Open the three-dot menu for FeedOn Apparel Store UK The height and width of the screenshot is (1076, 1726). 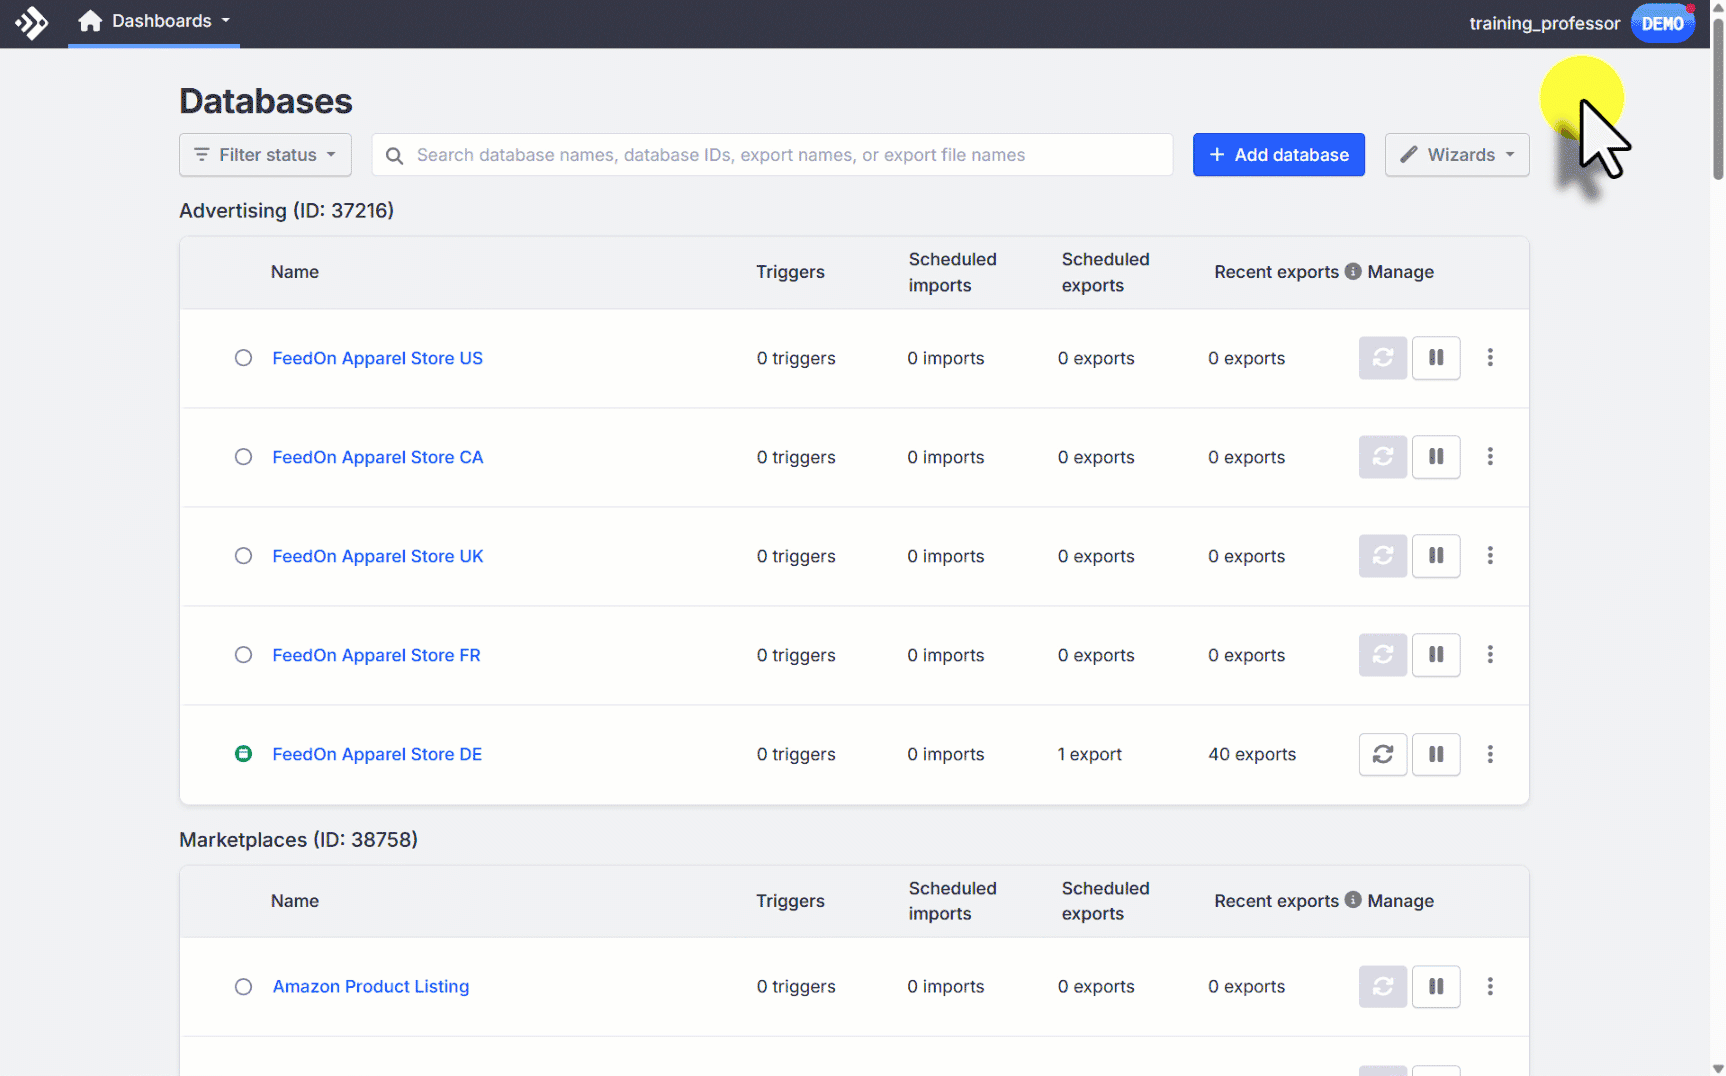tap(1490, 556)
